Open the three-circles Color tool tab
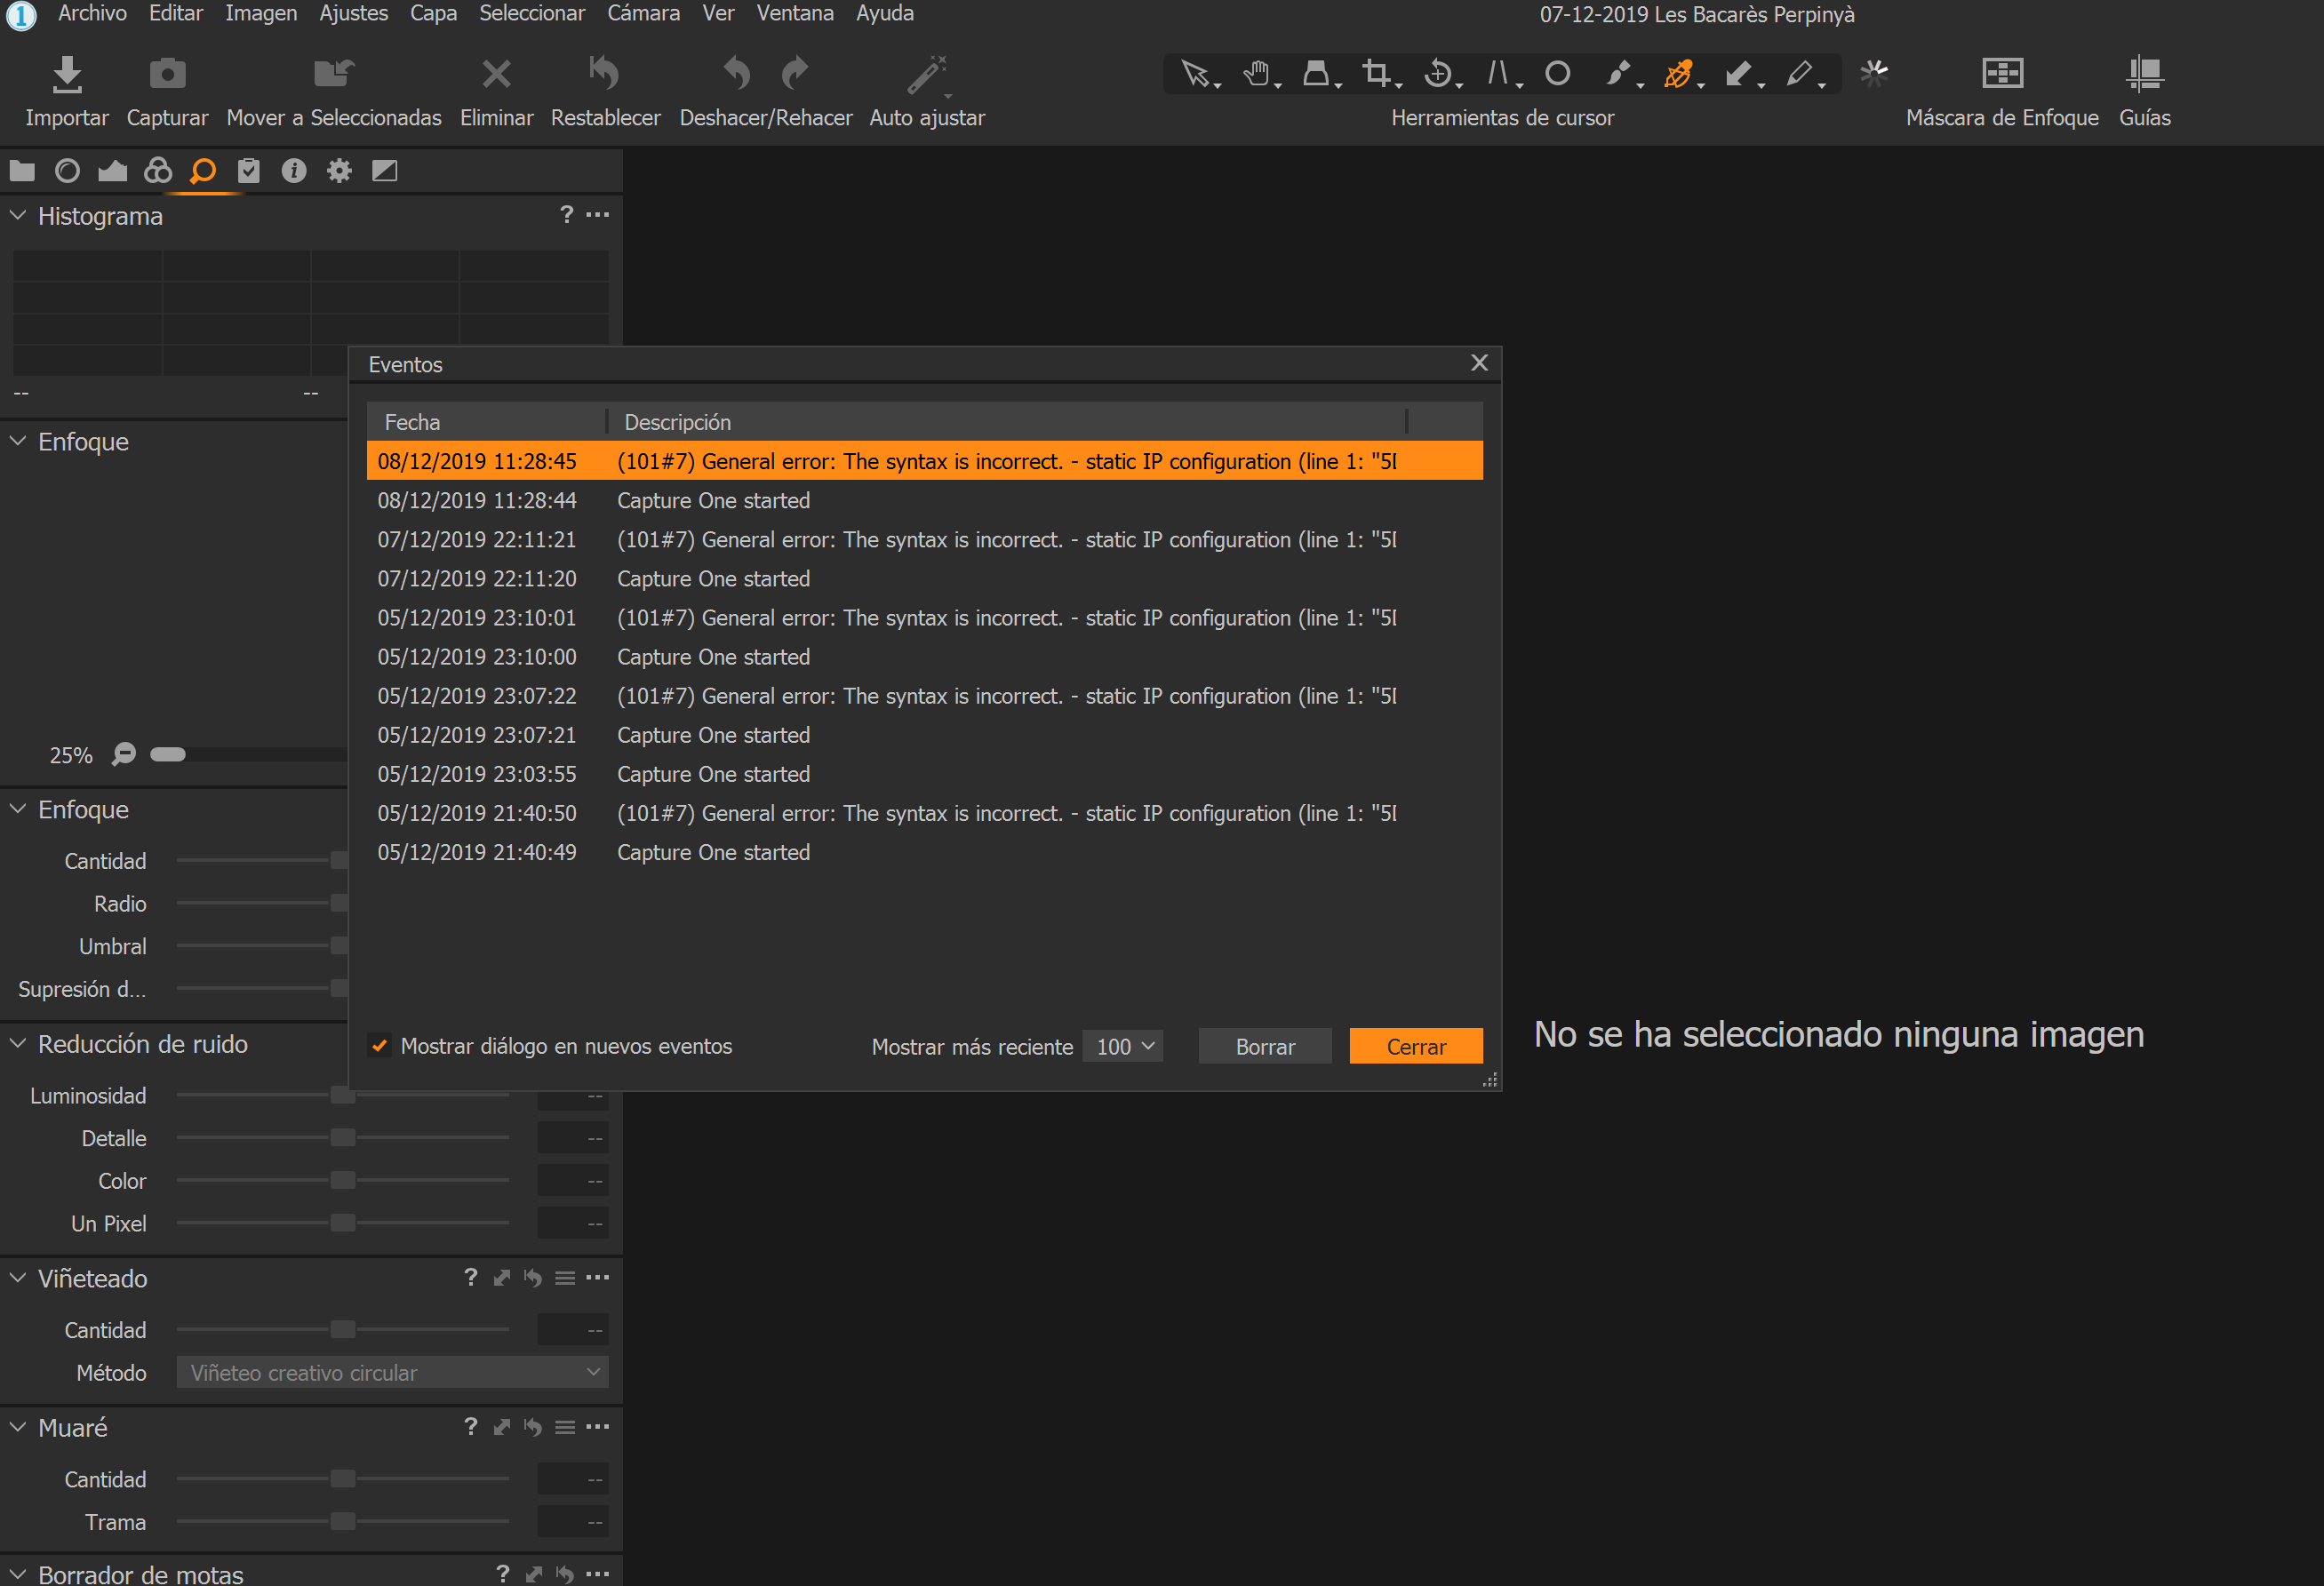The height and width of the screenshot is (1586, 2324). click(158, 171)
